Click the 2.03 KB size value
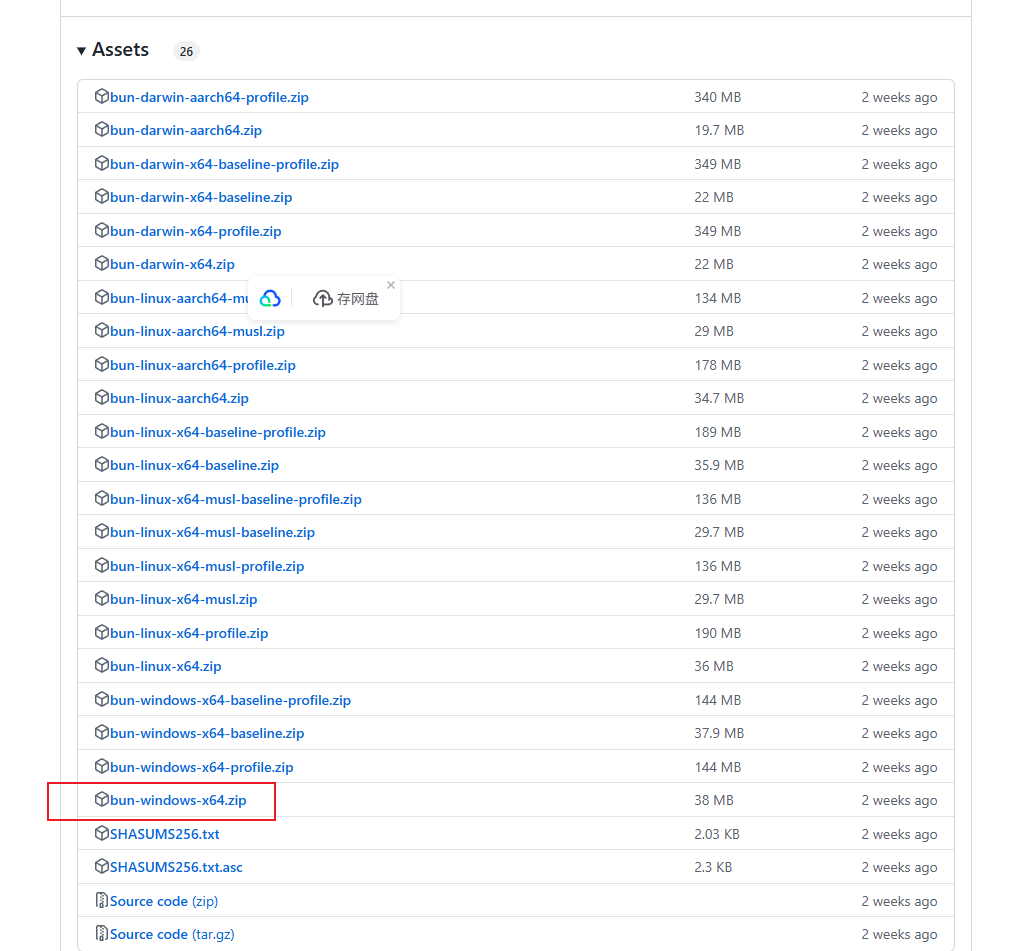Screen dimensions: 1025x951 [x=716, y=835]
